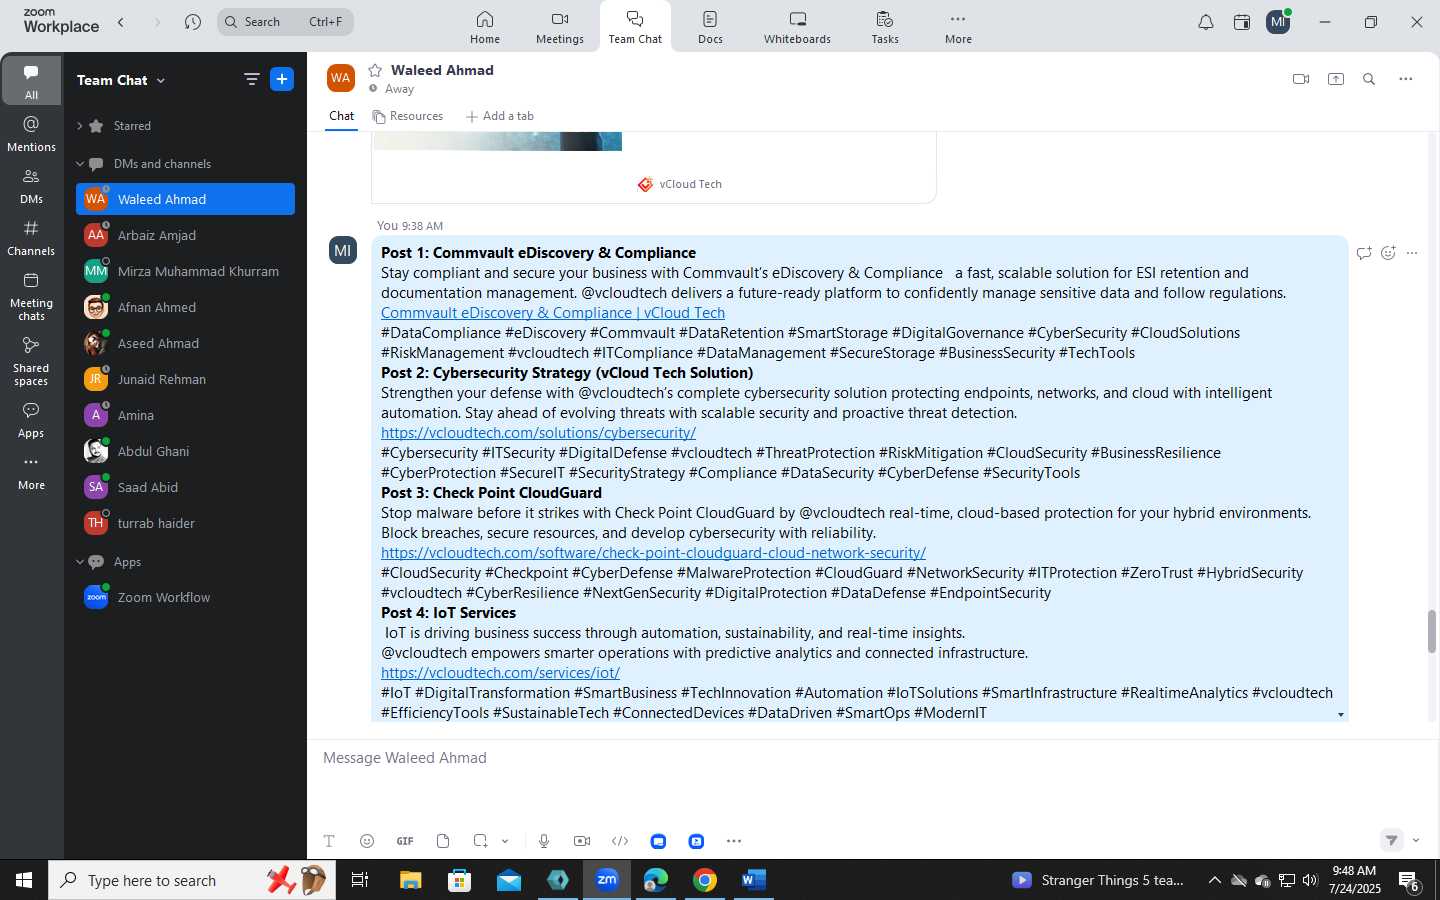Open the calendar icon at top right
Viewport: 1440px width, 900px height.
1242,22
